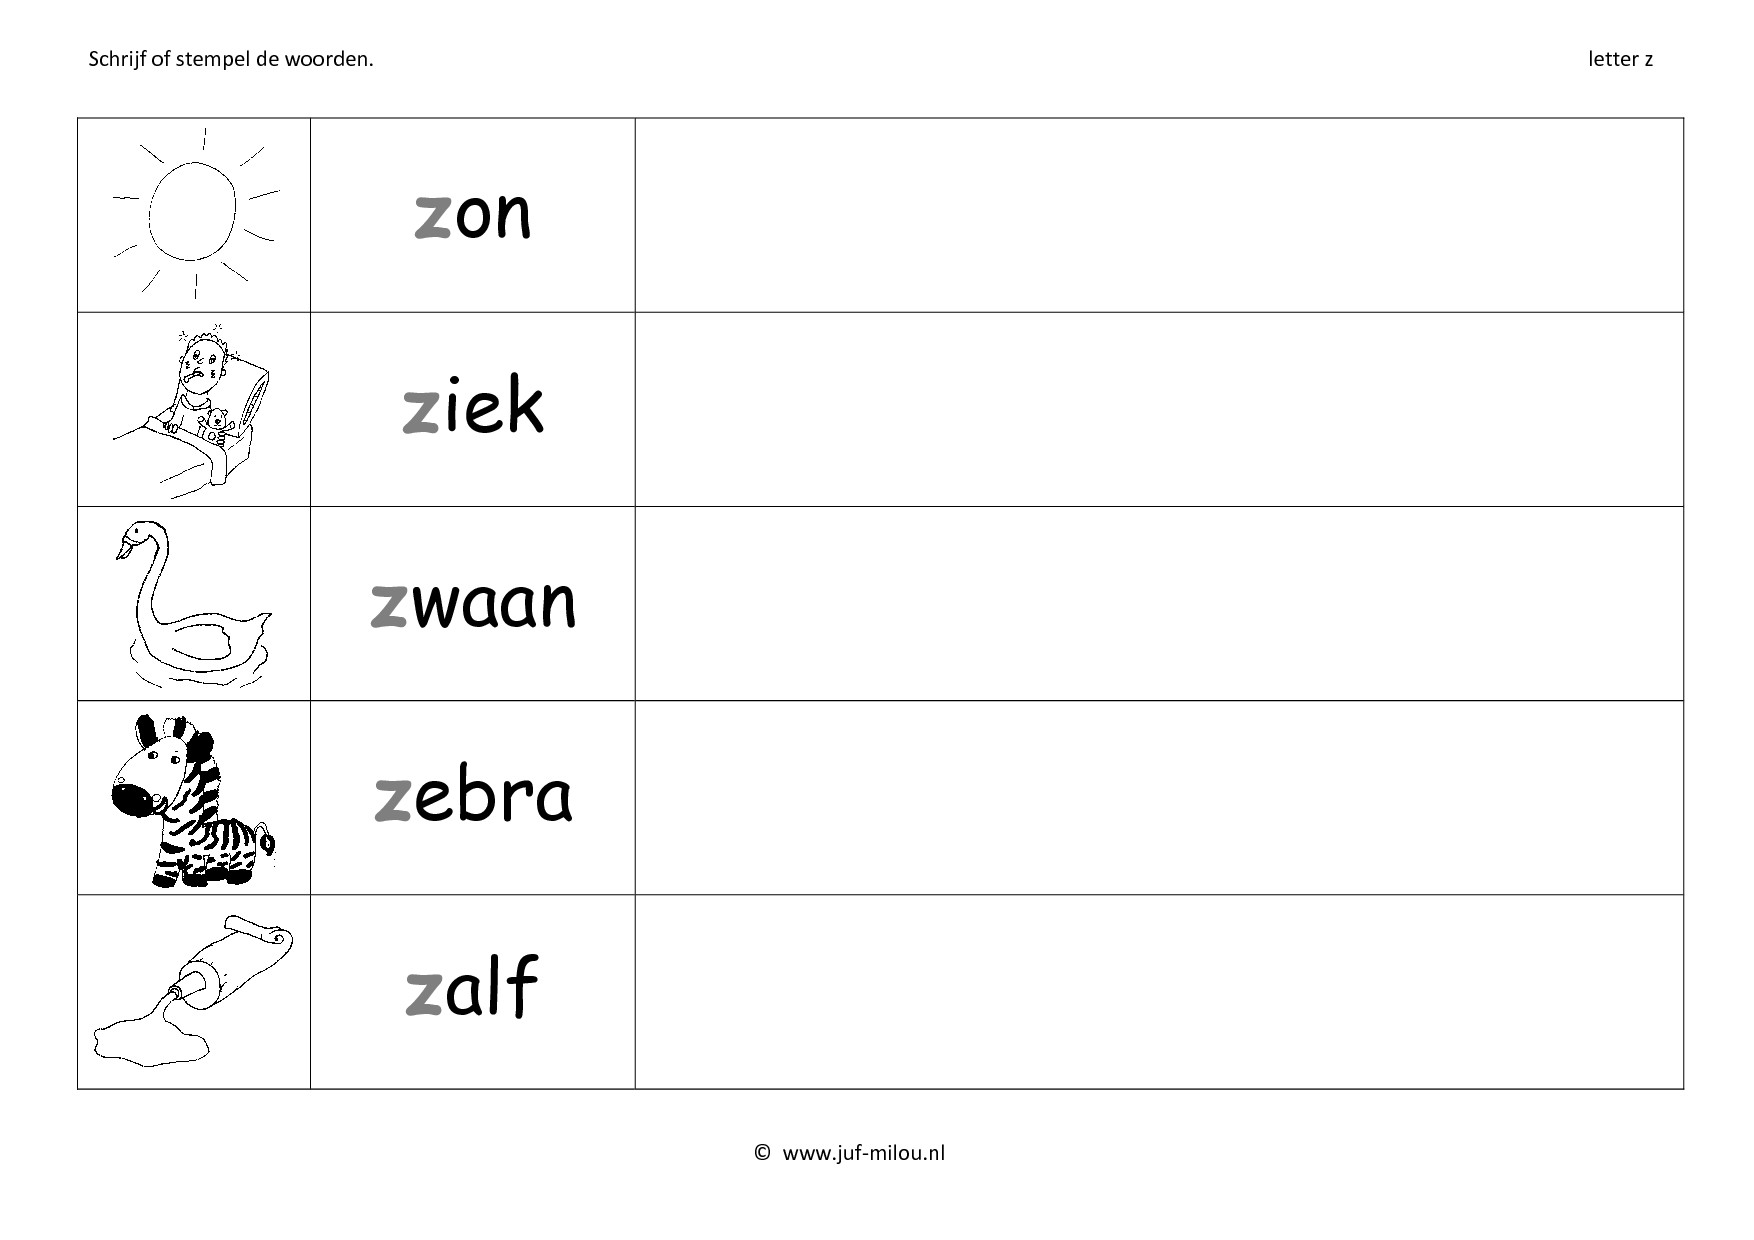The image size is (1754, 1240).
Task: Select the ointment tube picture
Action: (194, 989)
